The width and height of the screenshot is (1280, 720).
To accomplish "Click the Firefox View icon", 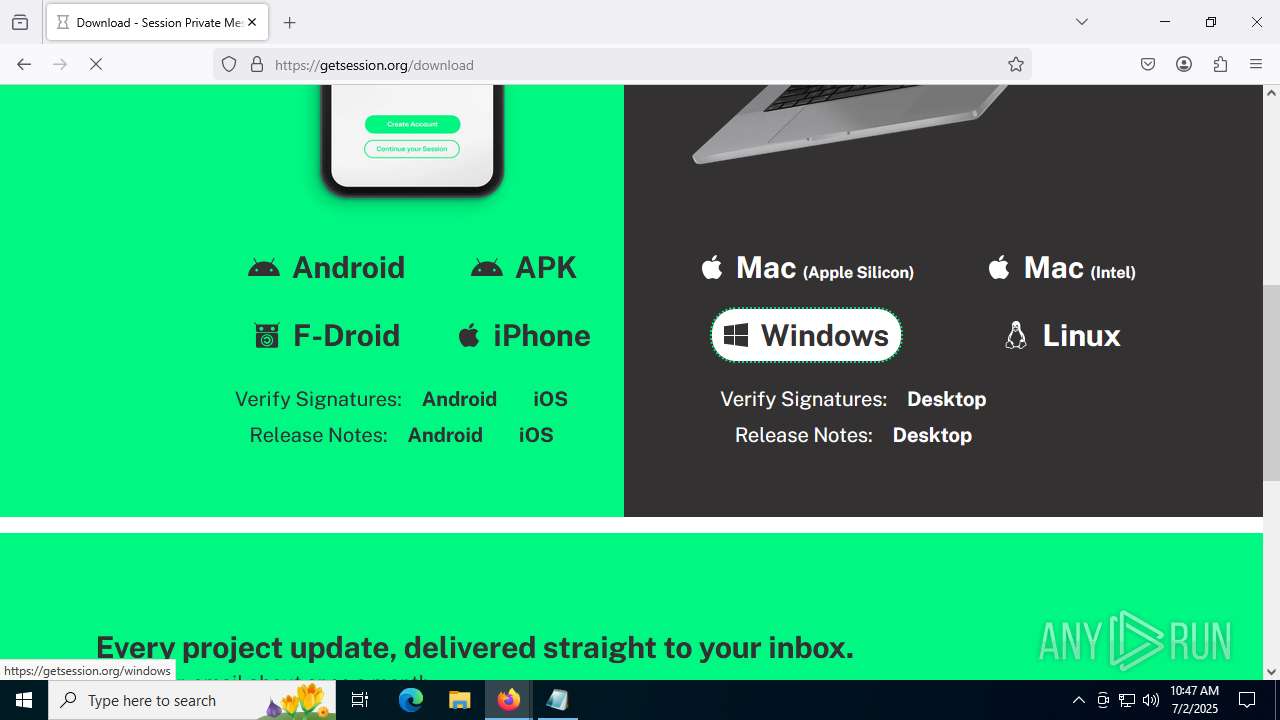I will (x=20, y=22).
